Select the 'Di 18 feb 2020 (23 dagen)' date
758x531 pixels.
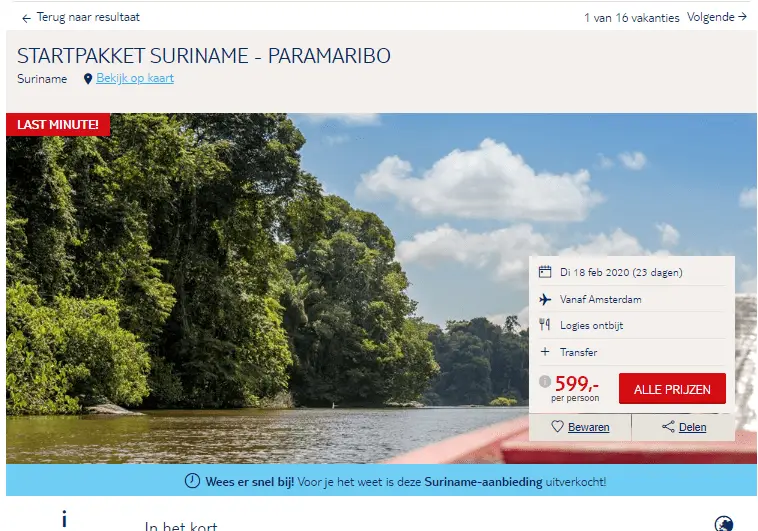click(621, 272)
